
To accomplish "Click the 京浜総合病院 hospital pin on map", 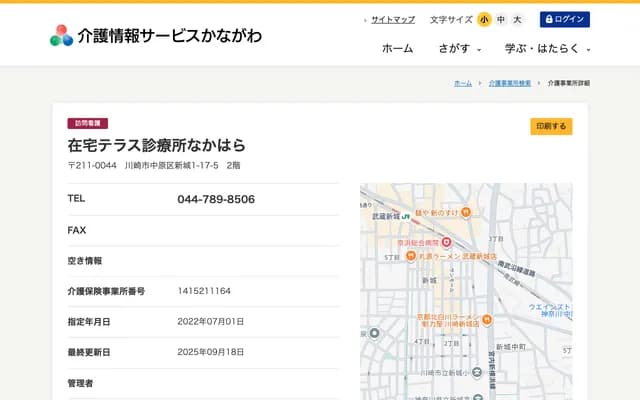I will pyautogui.click(x=447, y=242).
